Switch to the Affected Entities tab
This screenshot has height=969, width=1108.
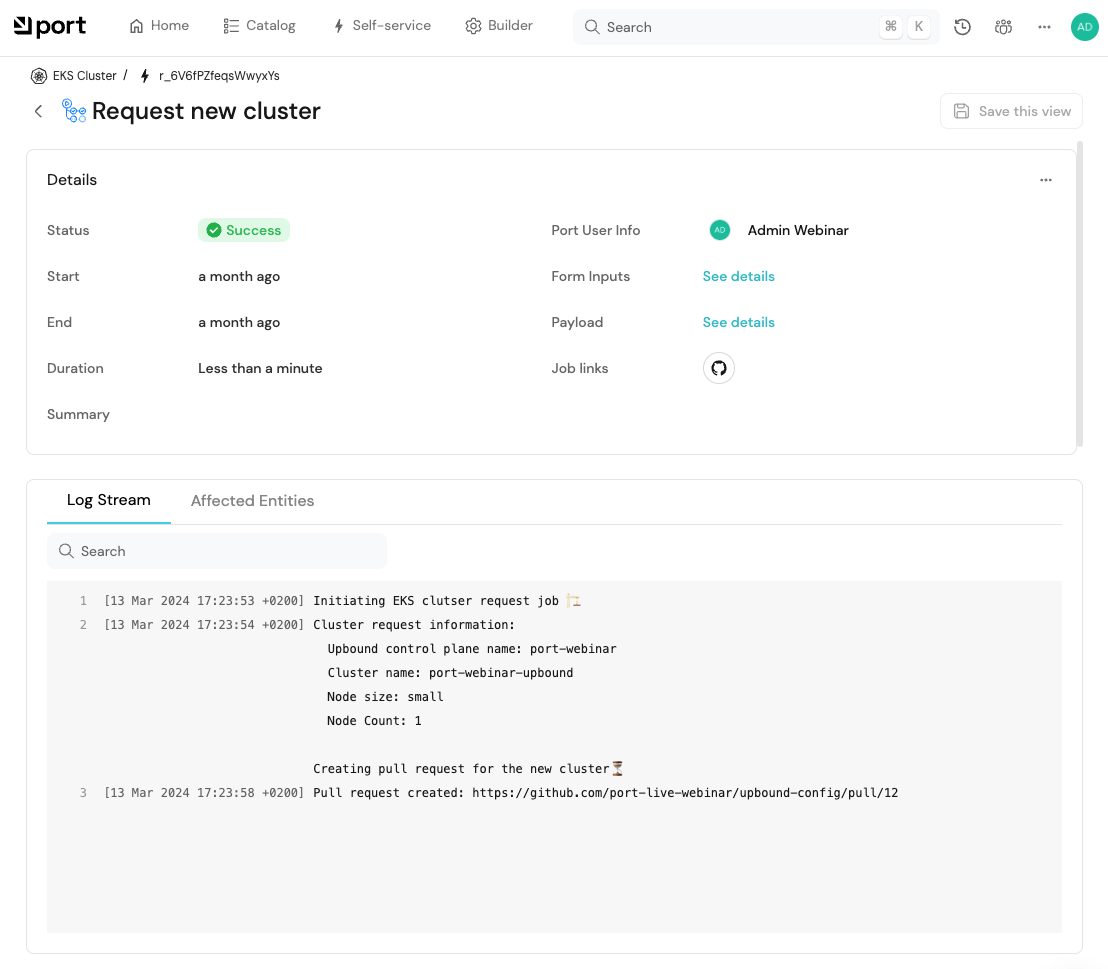point(252,501)
